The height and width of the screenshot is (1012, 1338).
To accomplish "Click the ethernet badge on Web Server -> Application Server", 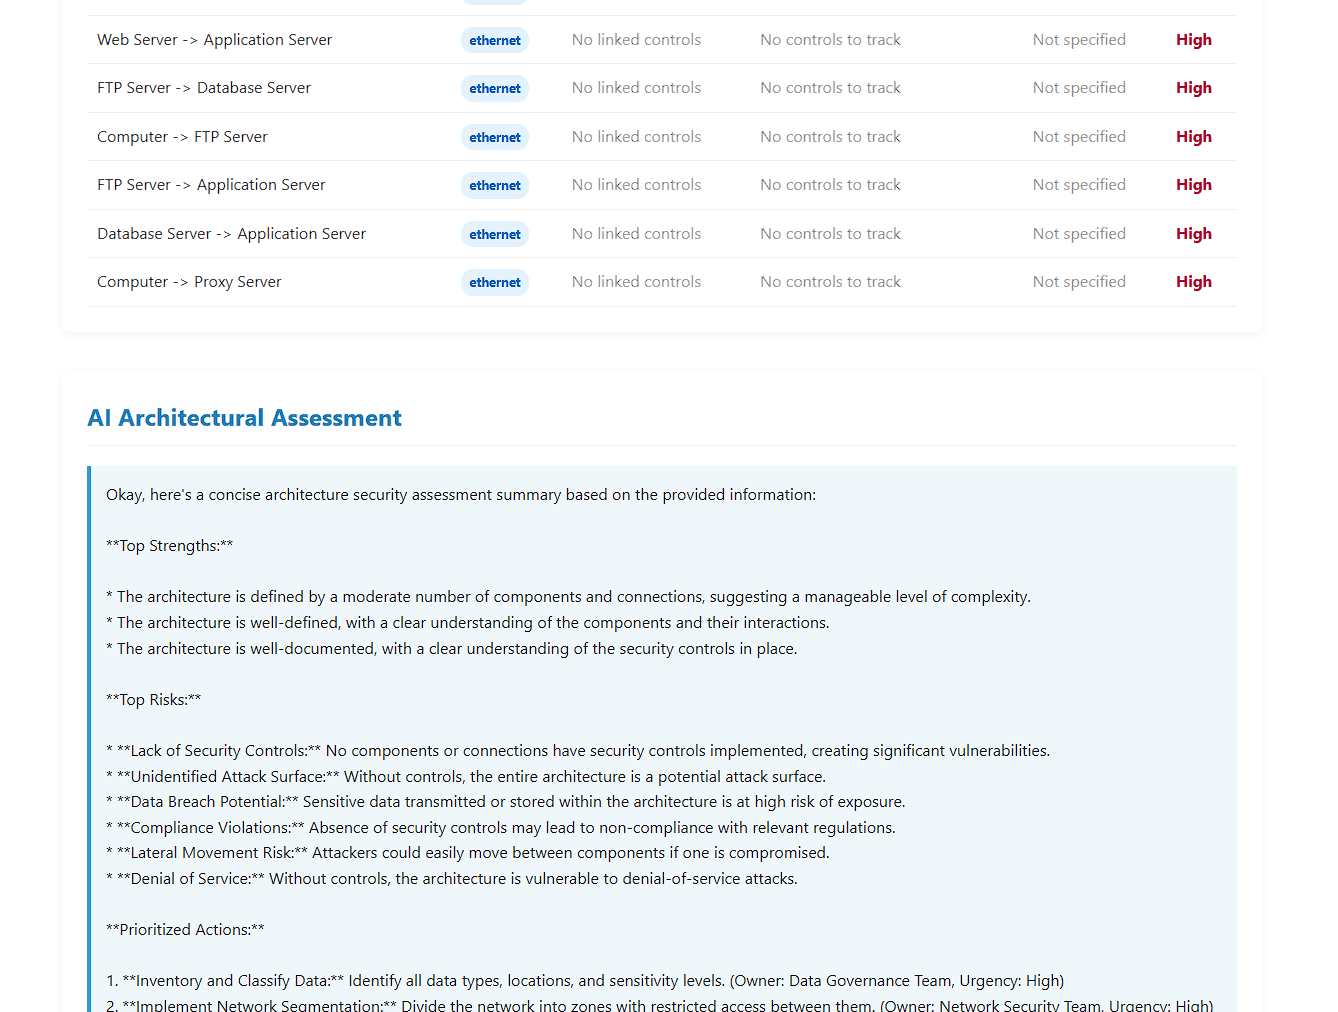I will tap(495, 40).
